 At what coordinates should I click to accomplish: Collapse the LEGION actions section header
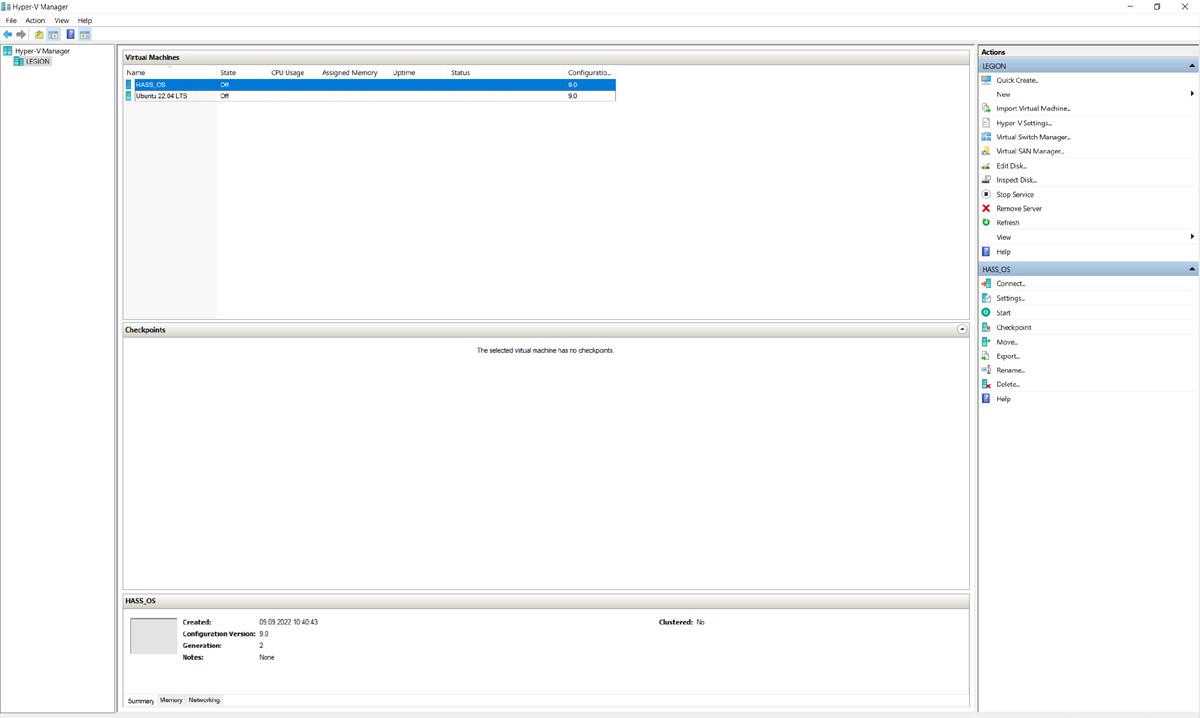pos(1192,66)
